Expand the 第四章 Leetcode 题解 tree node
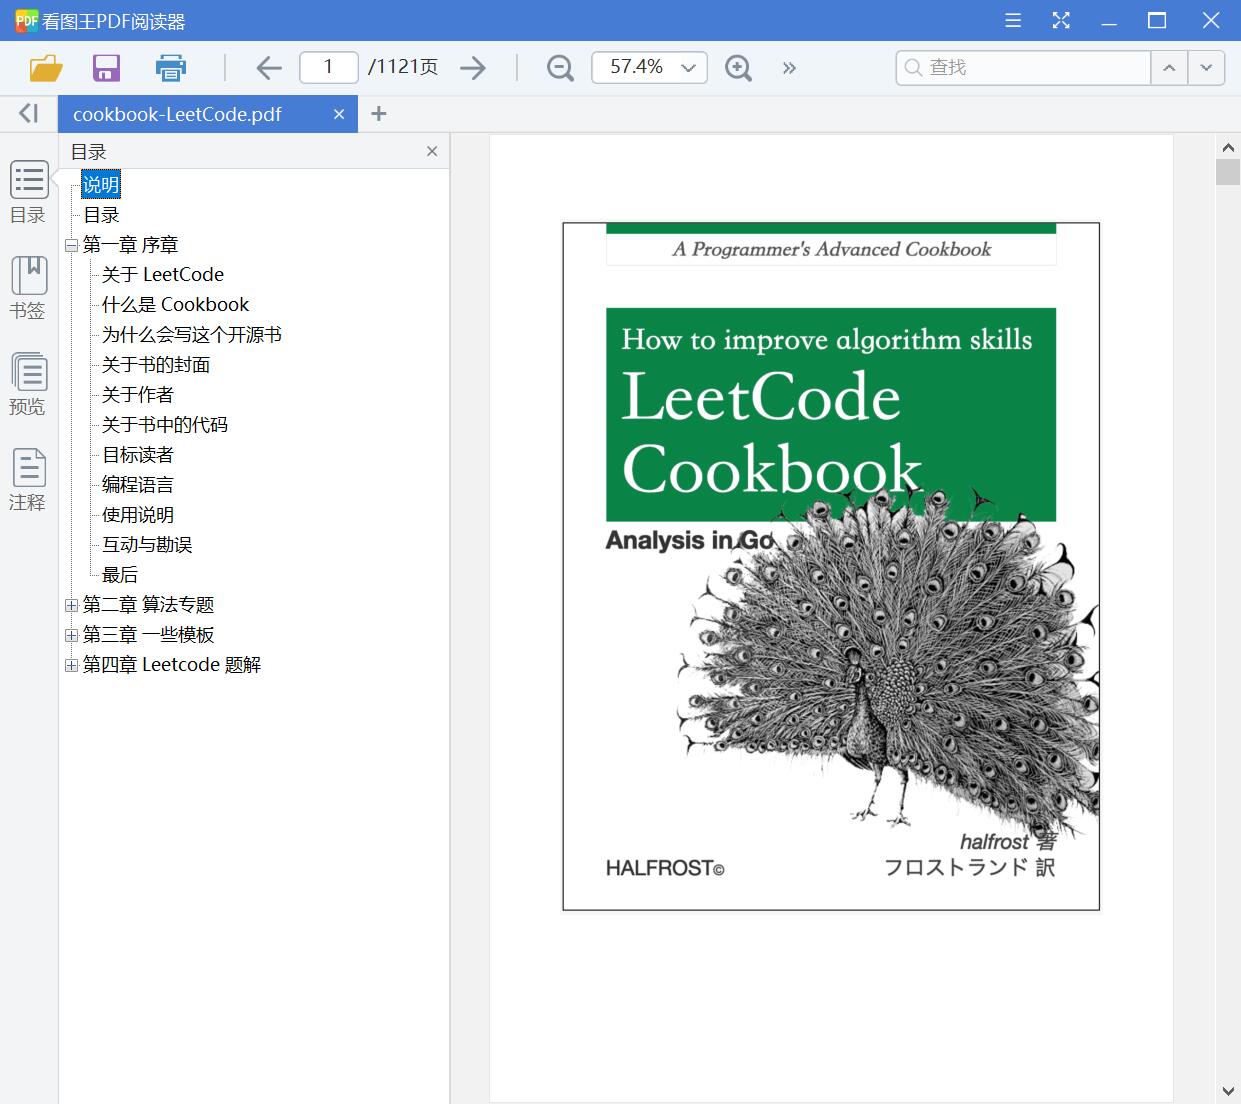Image resolution: width=1241 pixels, height=1104 pixels. (x=72, y=665)
